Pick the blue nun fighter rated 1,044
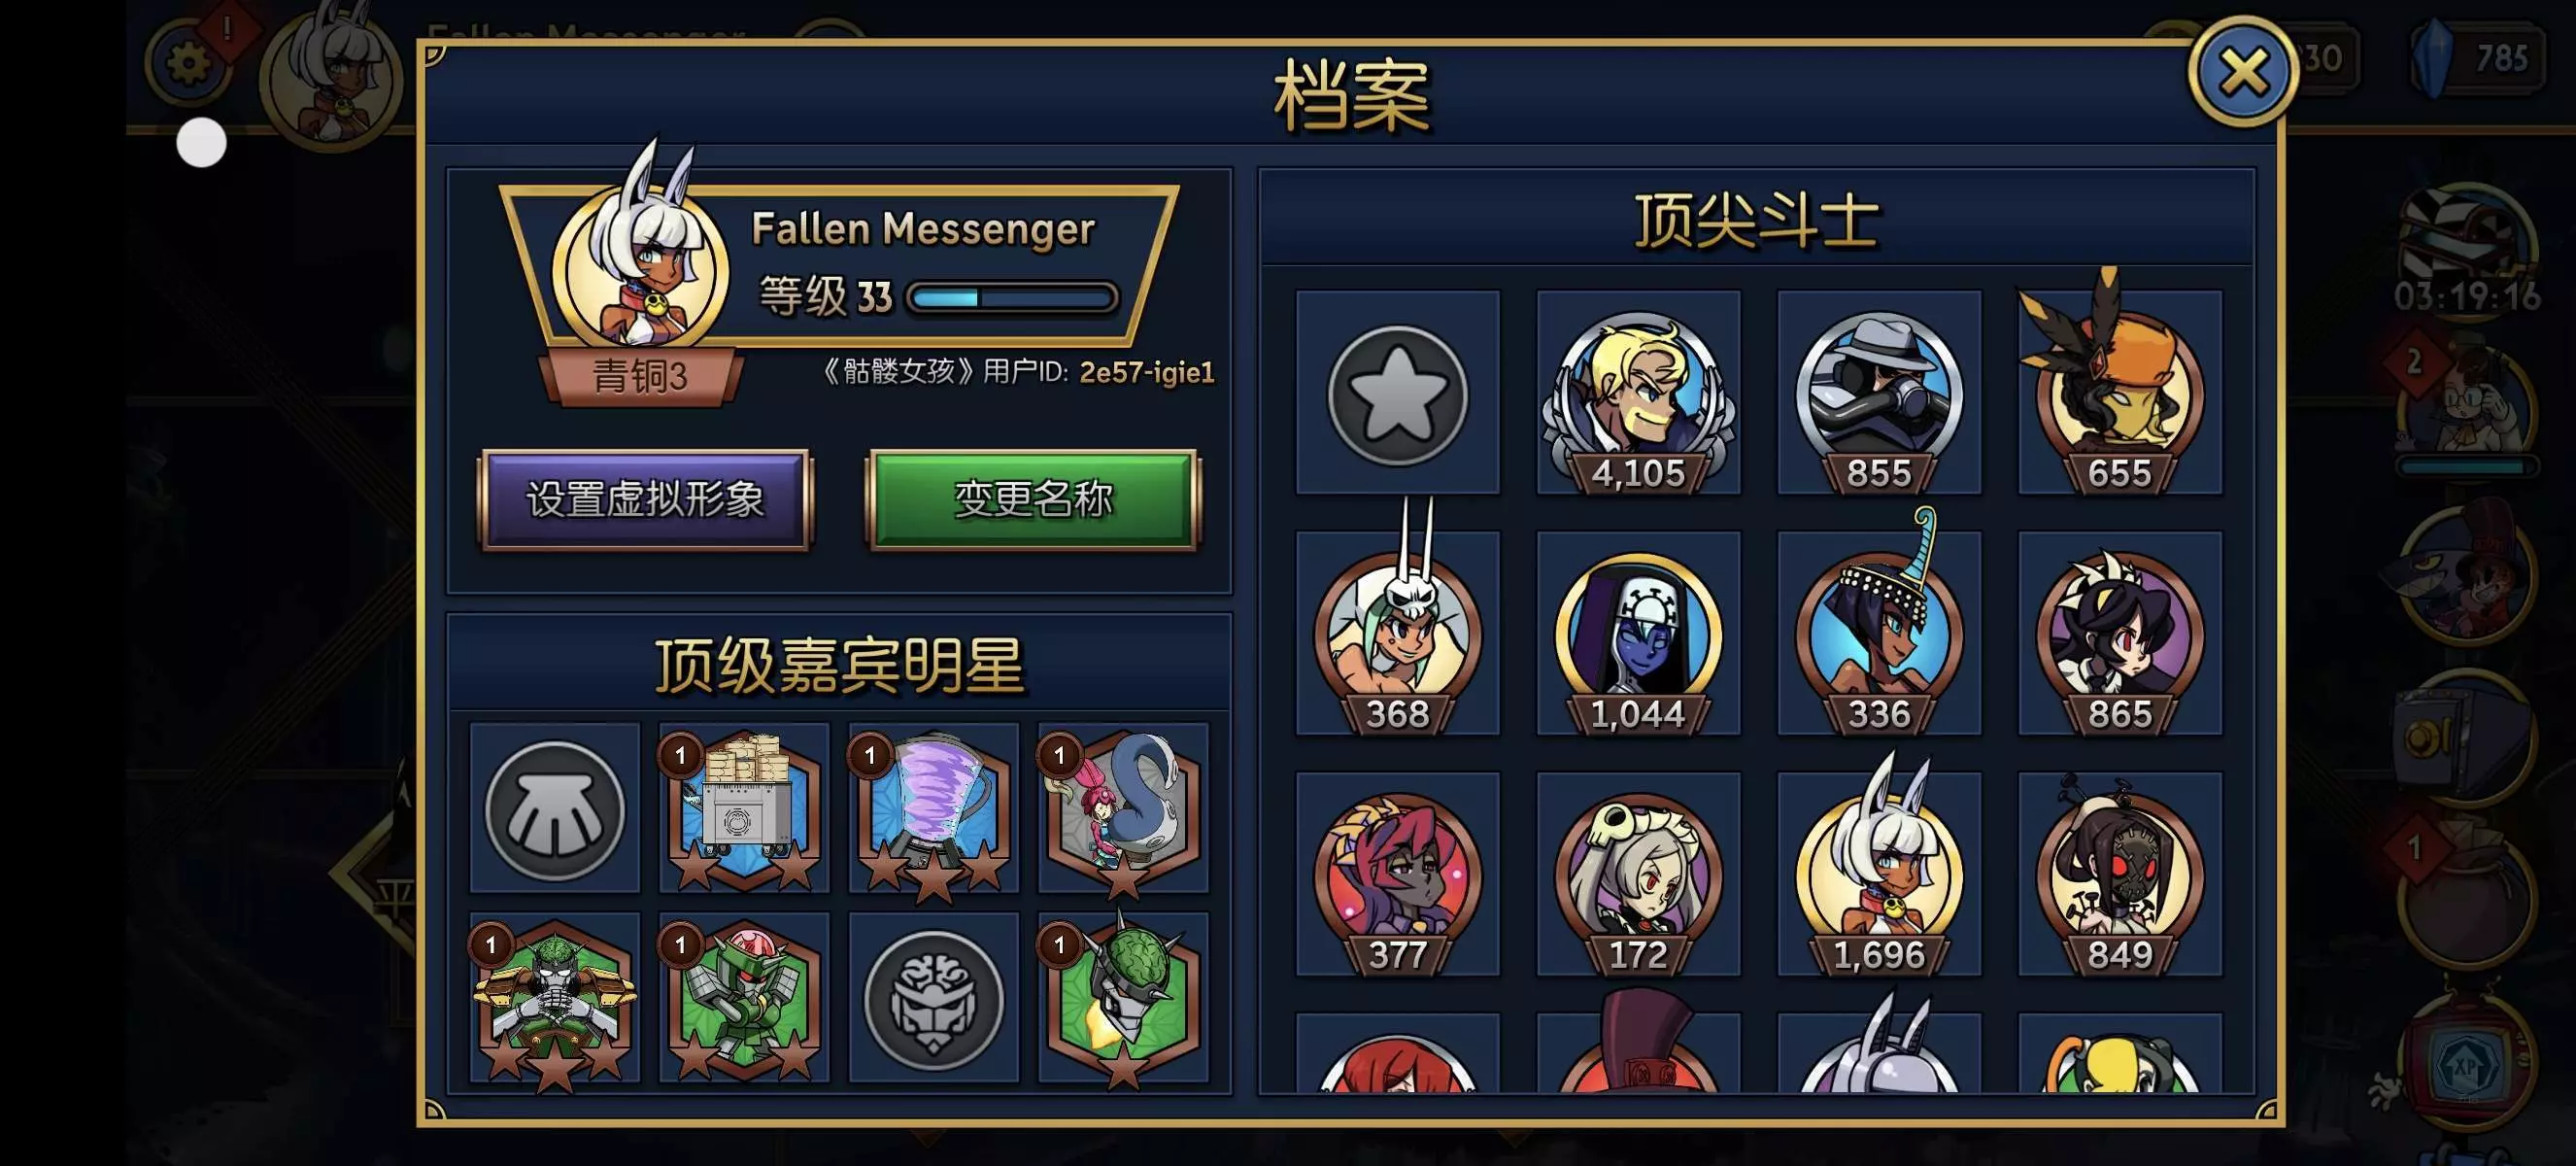 pyautogui.click(x=1638, y=633)
